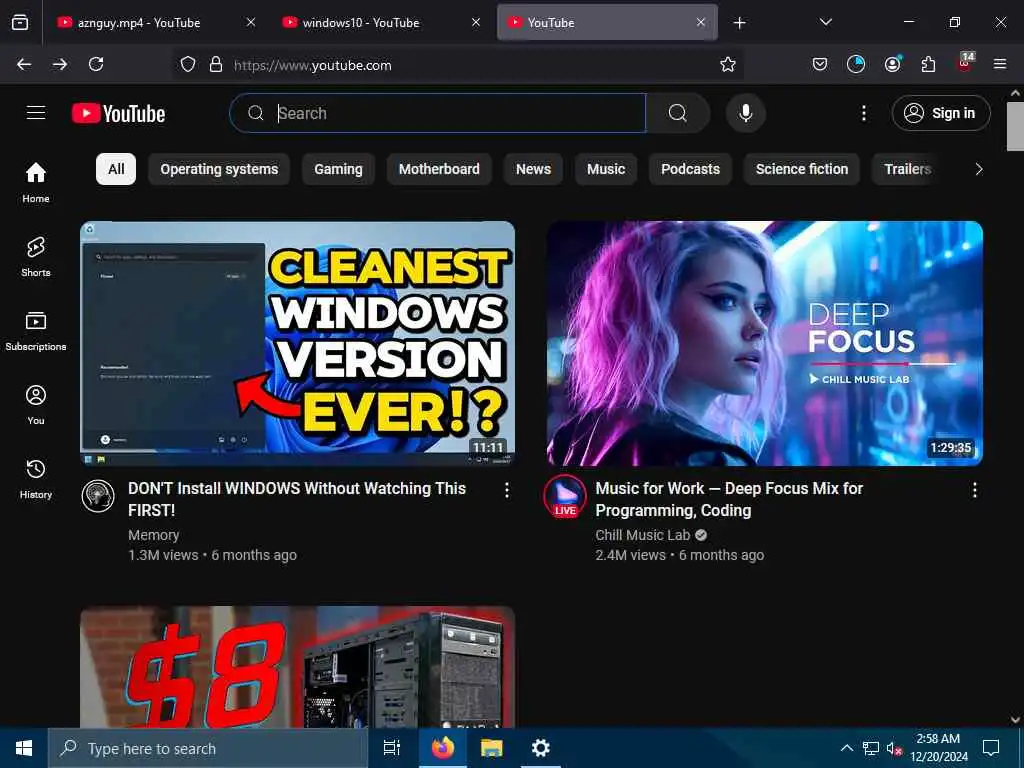Open the $8 computer video thumbnail
The width and height of the screenshot is (1024, 768).
point(298,667)
